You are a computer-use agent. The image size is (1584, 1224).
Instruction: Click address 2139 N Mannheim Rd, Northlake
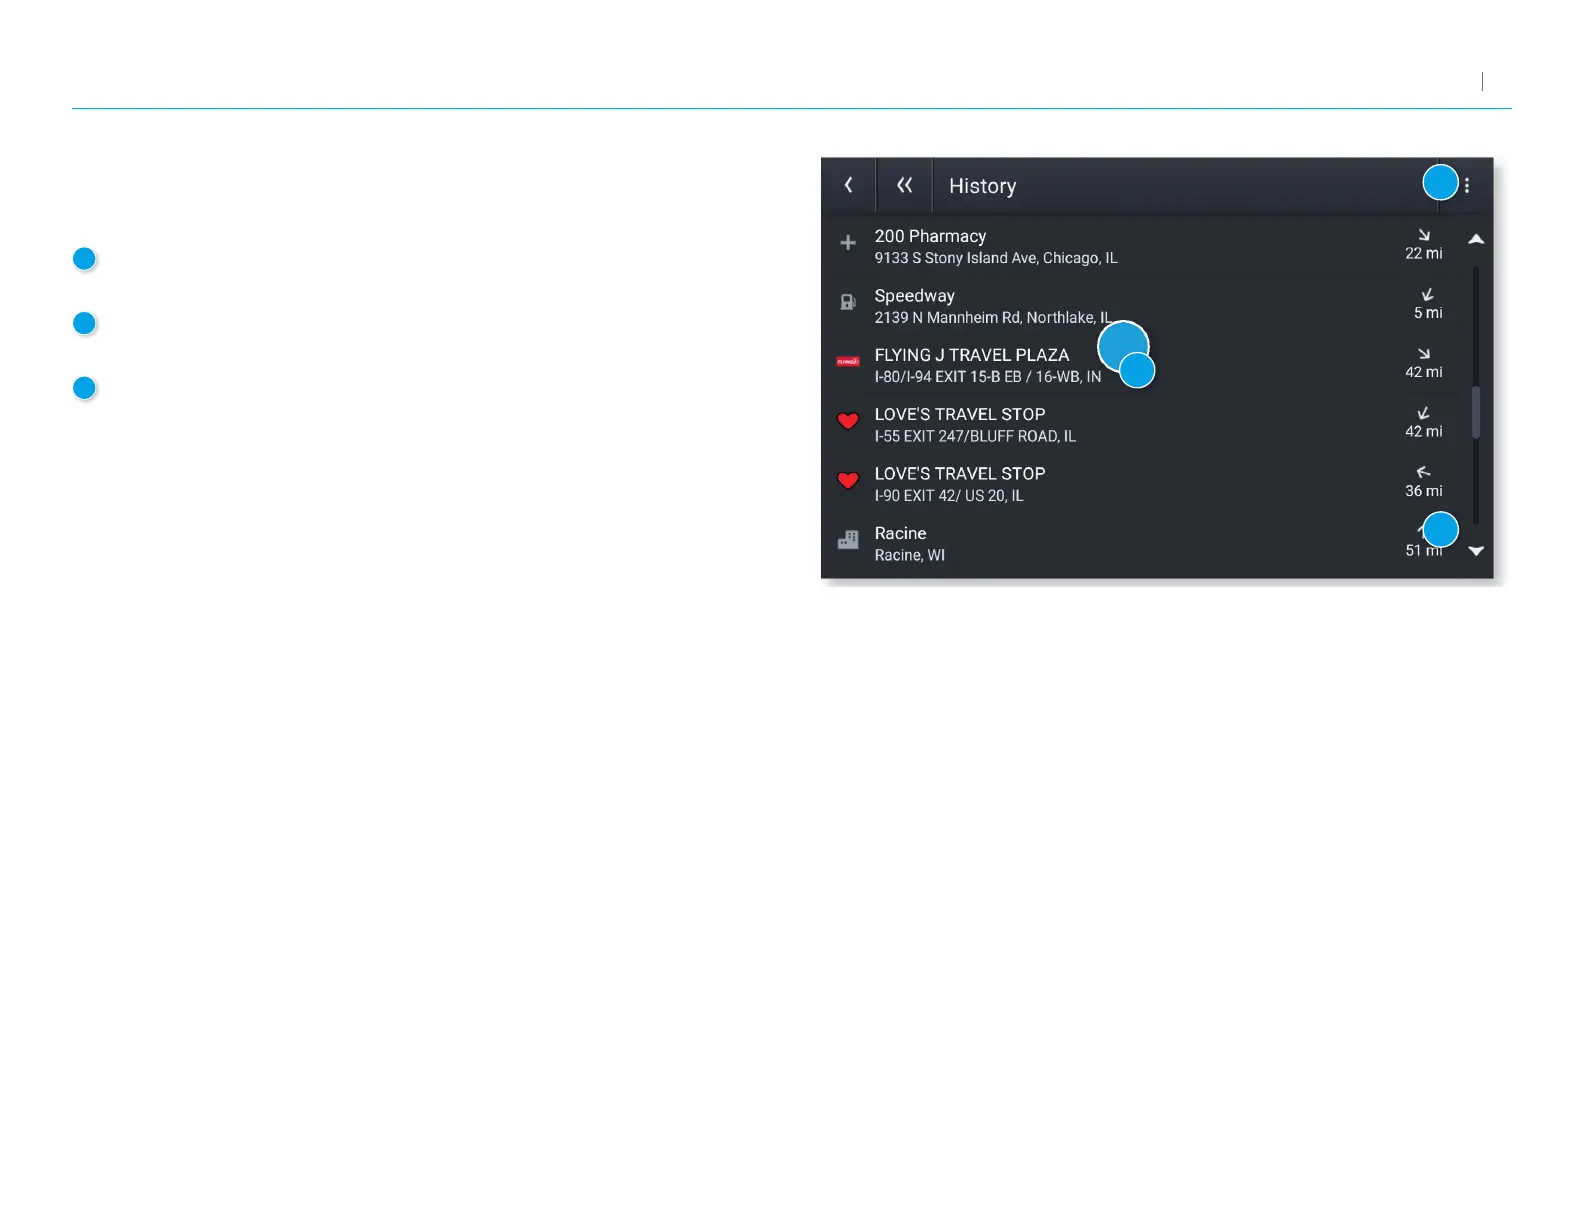(993, 318)
